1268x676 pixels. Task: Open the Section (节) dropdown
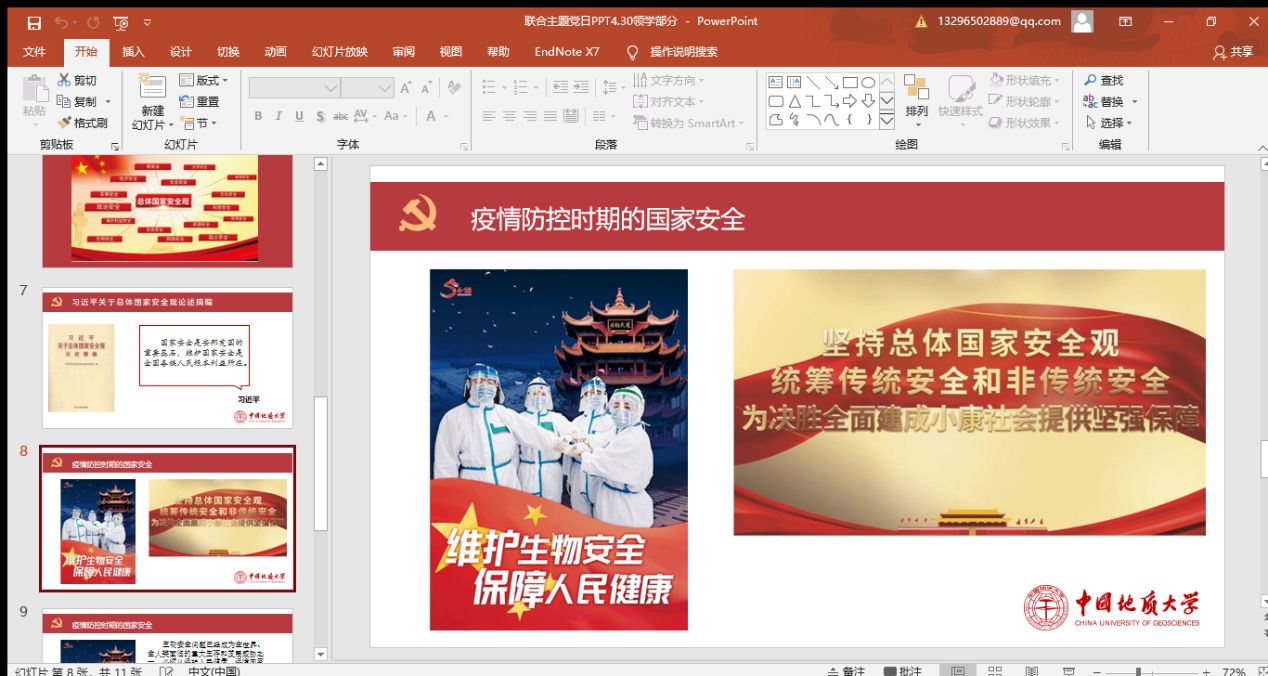(197, 123)
